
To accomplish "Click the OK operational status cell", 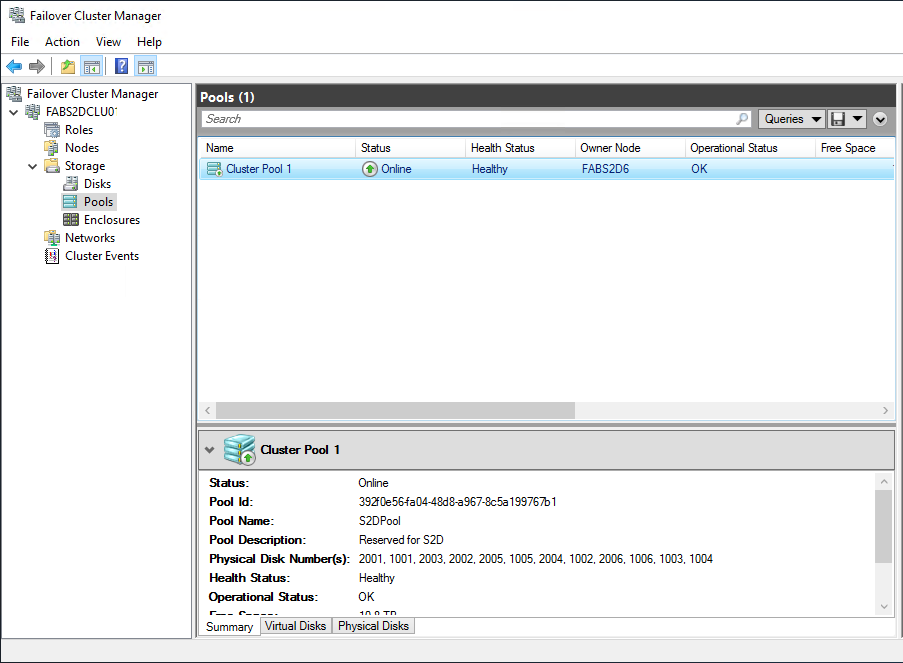I will coord(699,169).
